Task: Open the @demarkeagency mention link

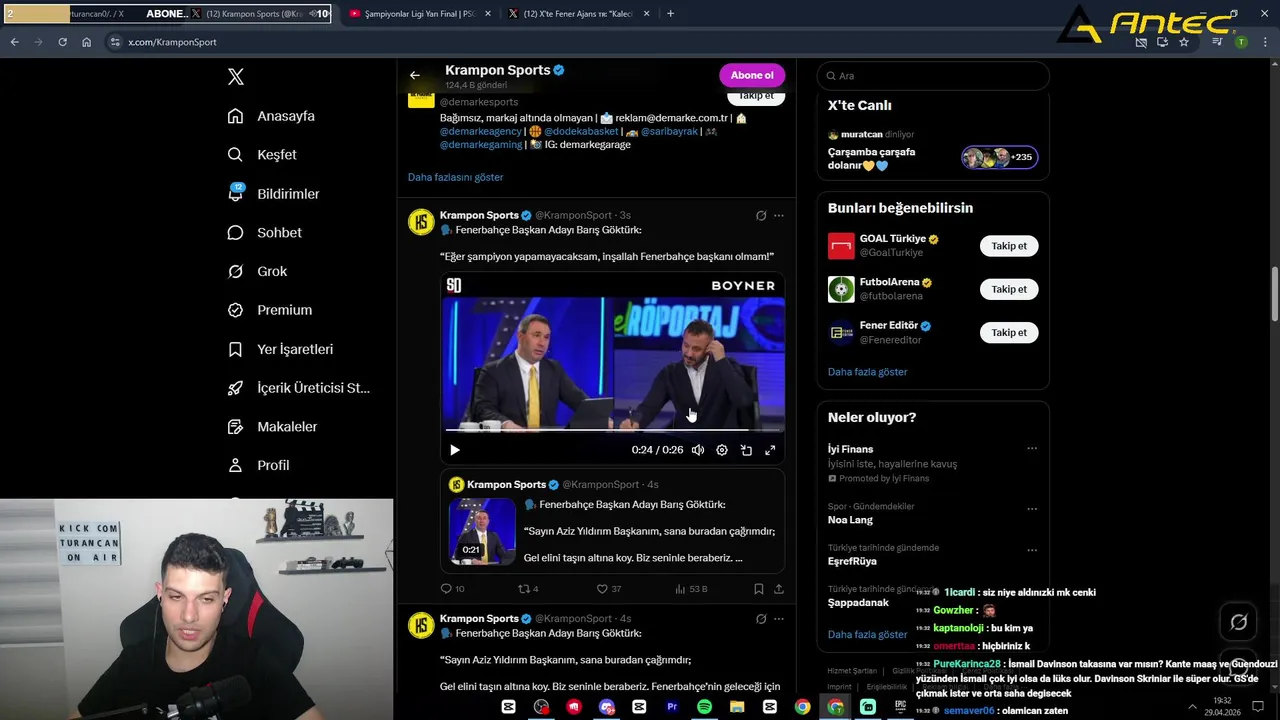Action: click(x=481, y=131)
